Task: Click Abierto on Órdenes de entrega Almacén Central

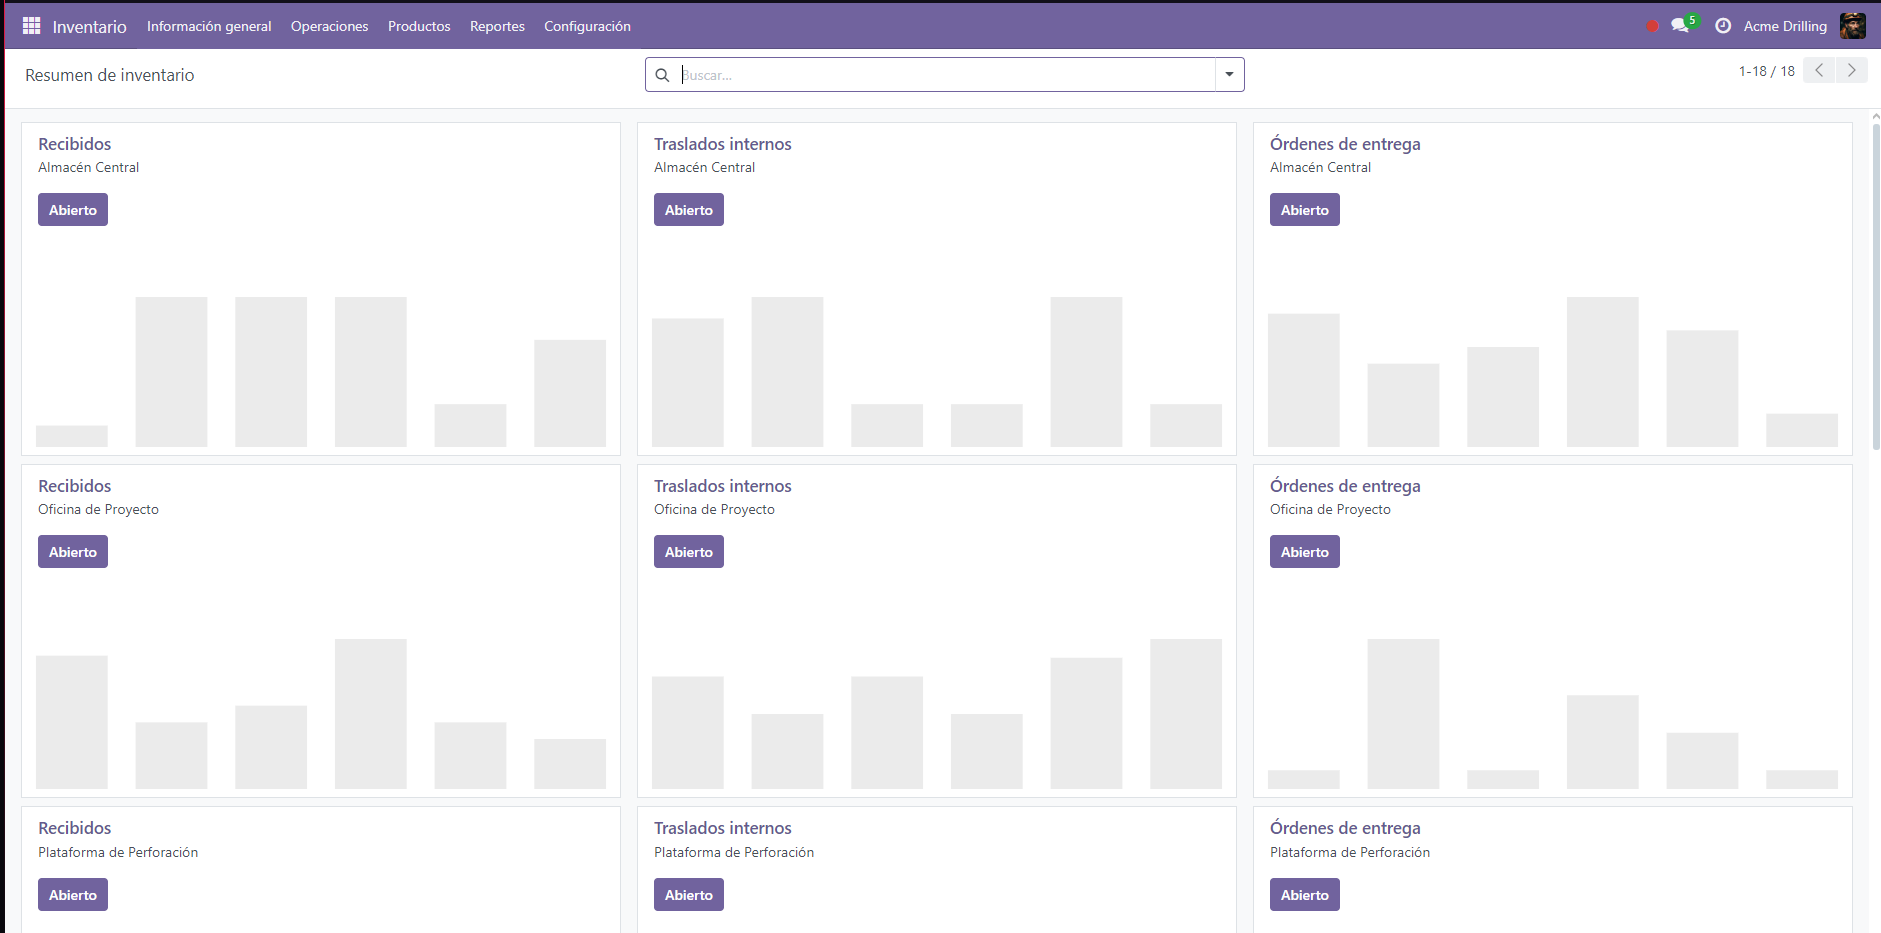Action: click(1305, 210)
